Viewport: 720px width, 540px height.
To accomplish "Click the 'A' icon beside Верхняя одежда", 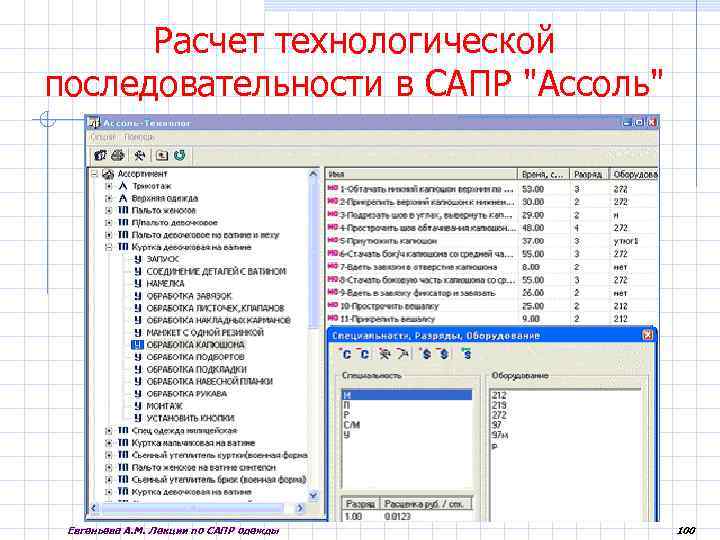I will pyautogui.click(x=123, y=198).
